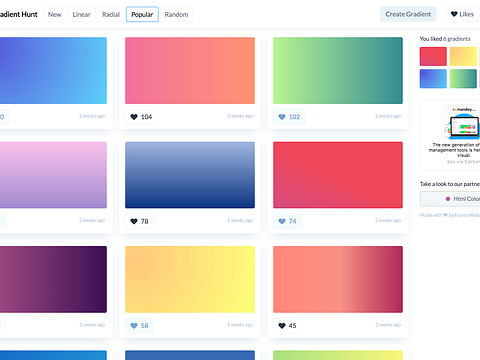Click heart icon in Likes button
Screen dimensions: 480x360
(454, 14)
